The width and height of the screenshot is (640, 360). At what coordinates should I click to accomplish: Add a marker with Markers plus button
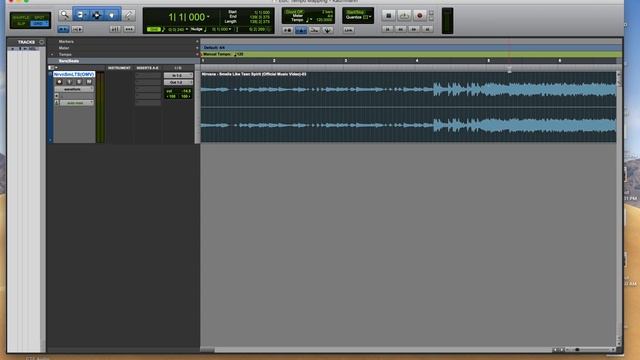[x=197, y=42]
